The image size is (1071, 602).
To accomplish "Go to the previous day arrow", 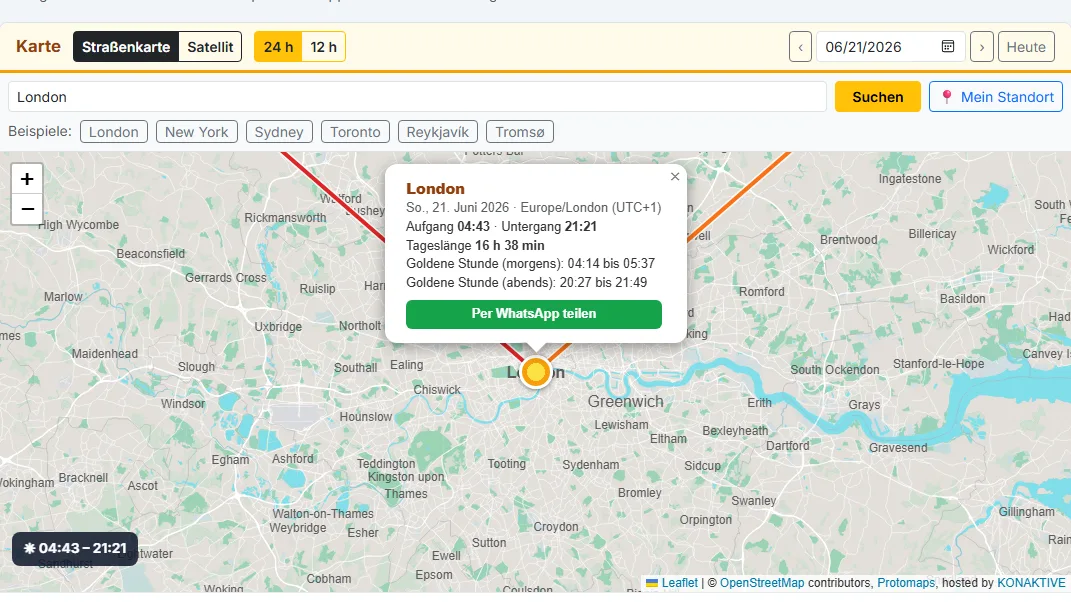I will click(801, 47).
